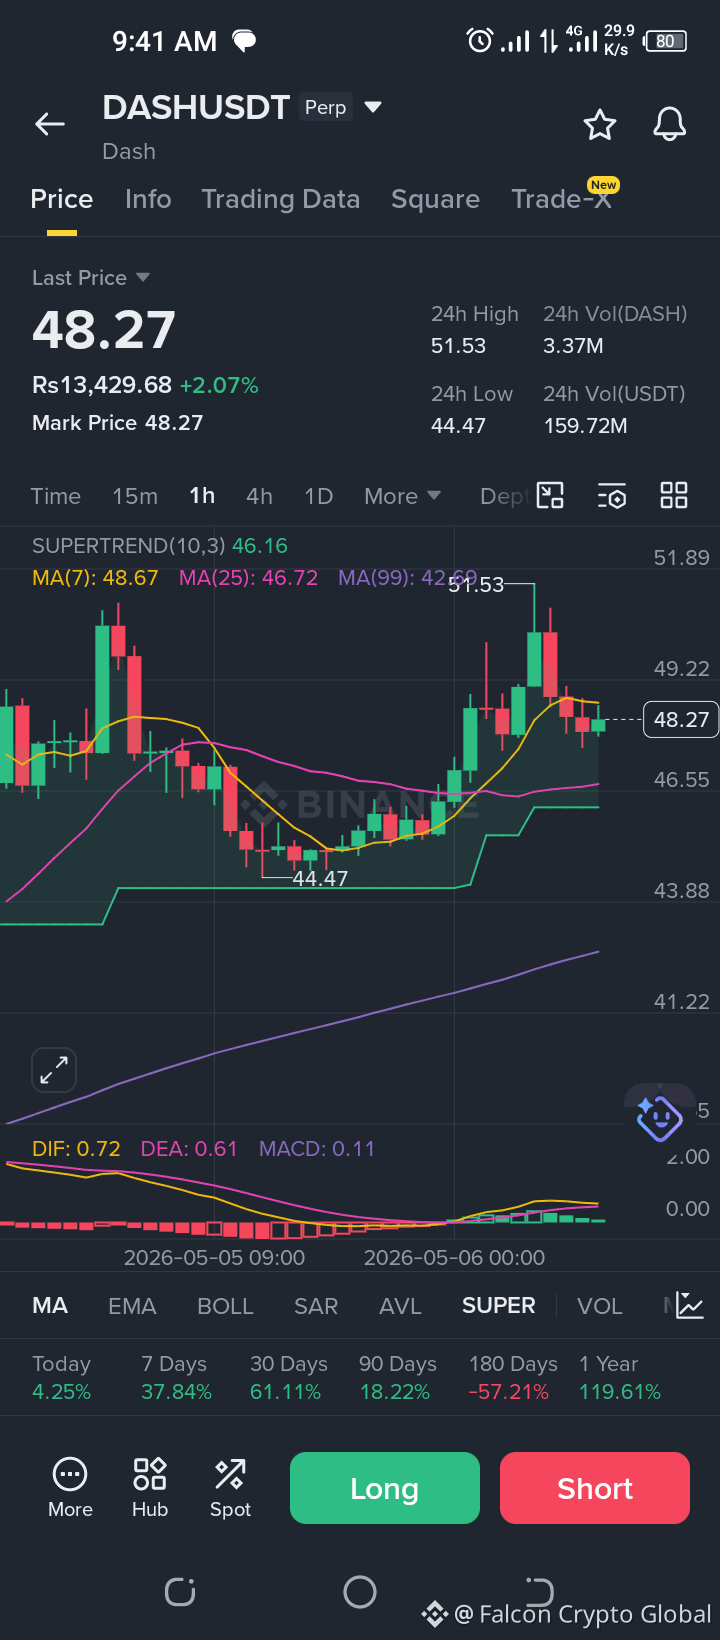Select the 15m chart interval
The image size is (720, 1640).
135,496
